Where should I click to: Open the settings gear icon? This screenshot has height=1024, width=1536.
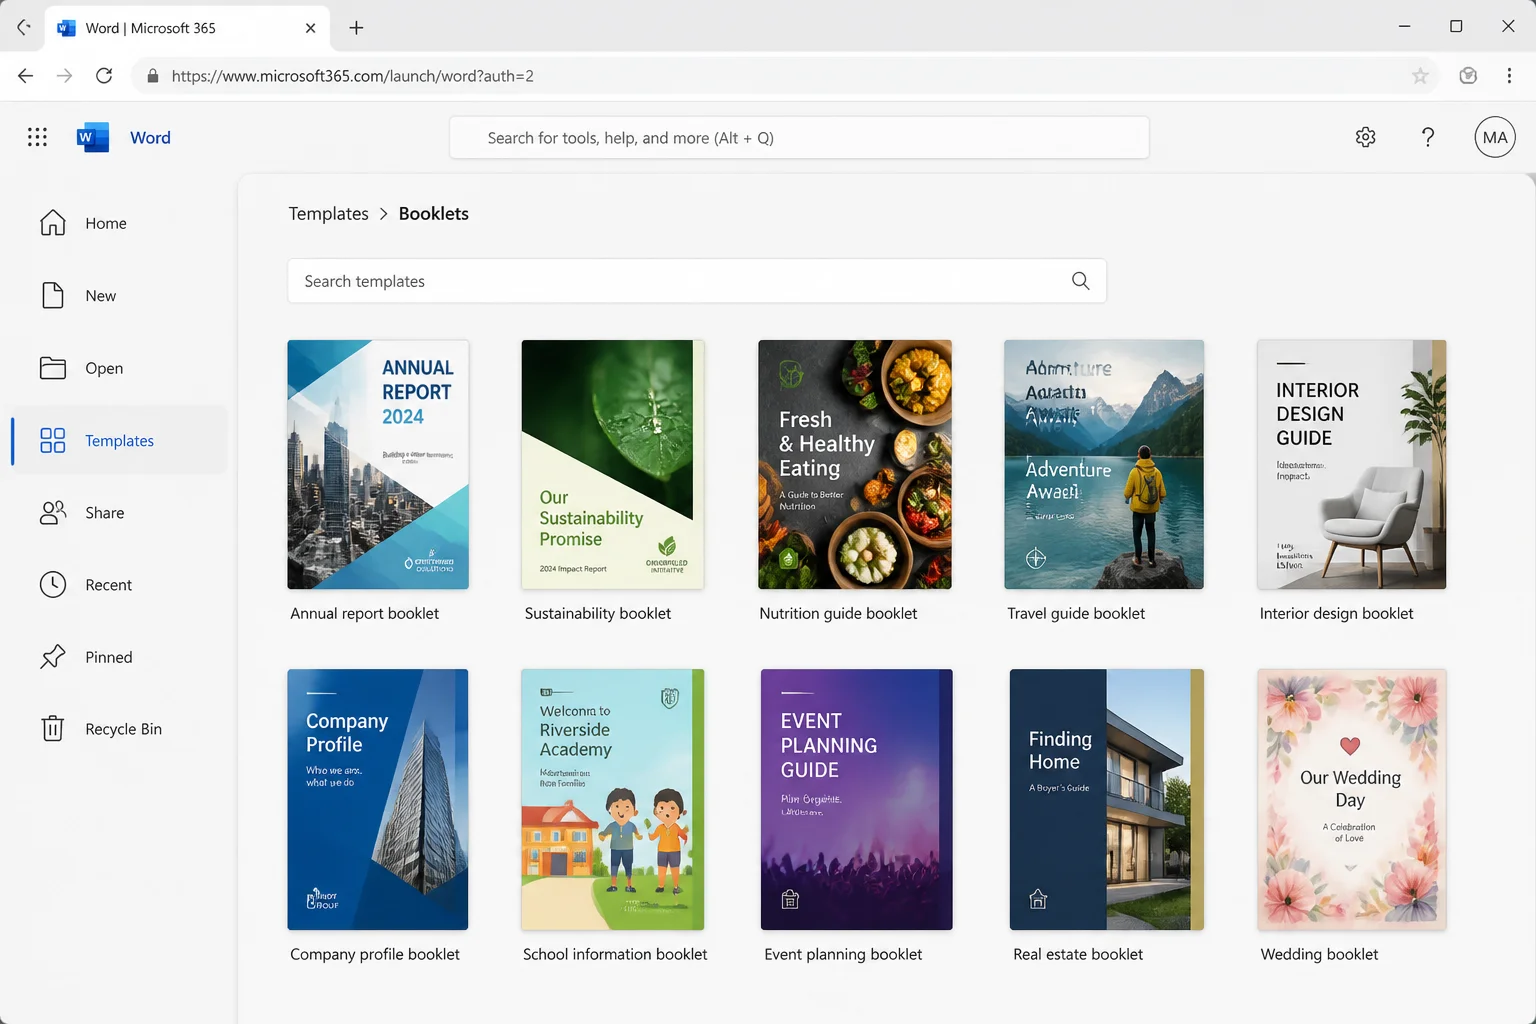1365,137
